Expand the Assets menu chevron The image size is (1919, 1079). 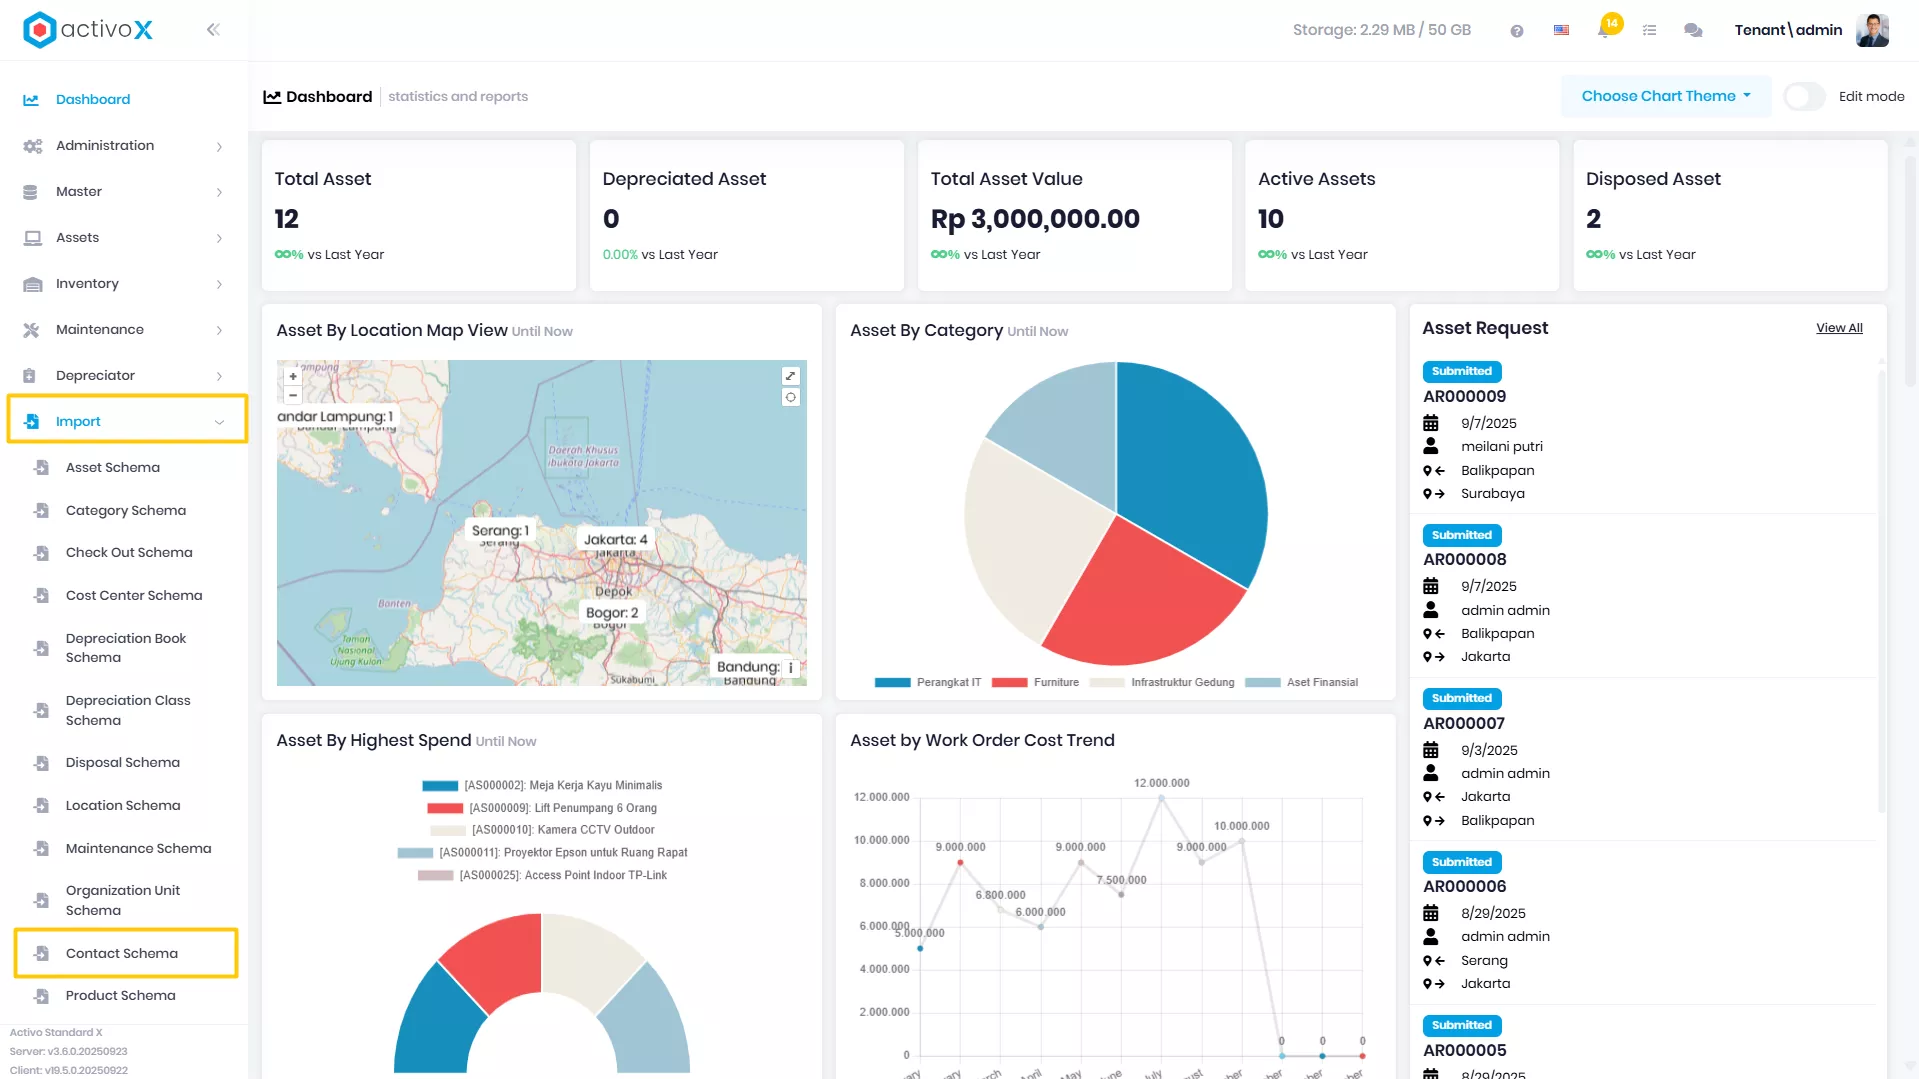point(219,239)
